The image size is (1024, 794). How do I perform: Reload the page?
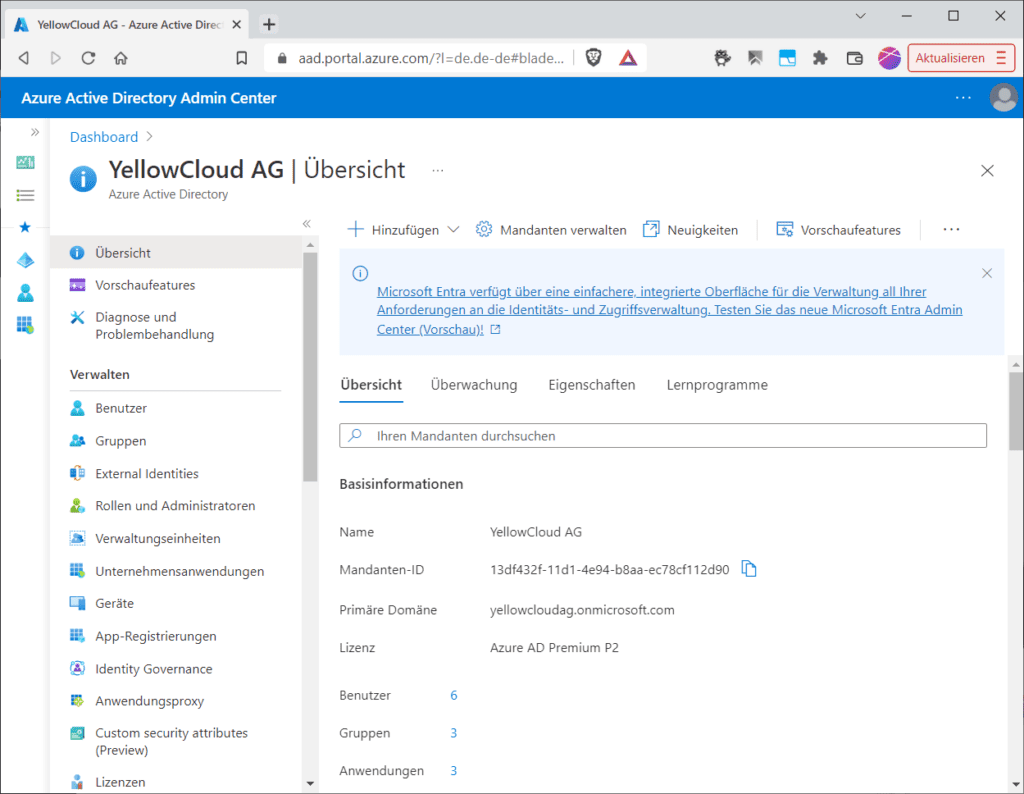tap(88, 58)
